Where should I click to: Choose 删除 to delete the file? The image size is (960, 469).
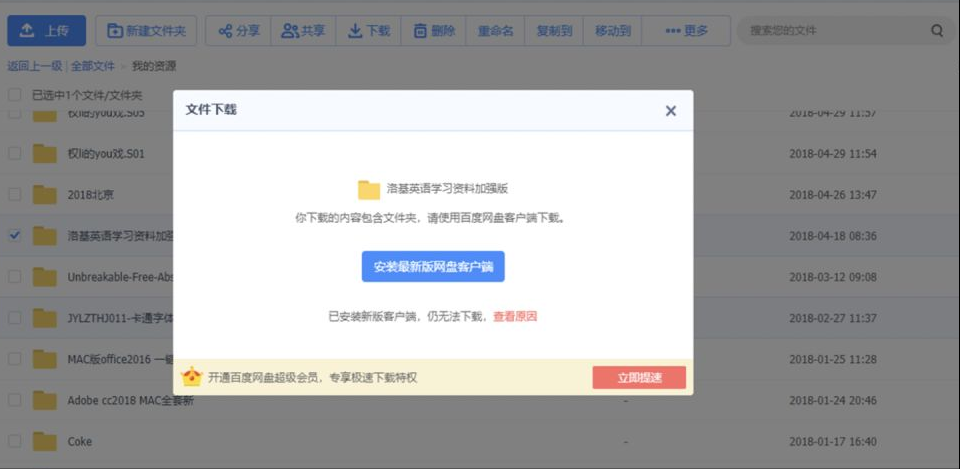point(434,31)
